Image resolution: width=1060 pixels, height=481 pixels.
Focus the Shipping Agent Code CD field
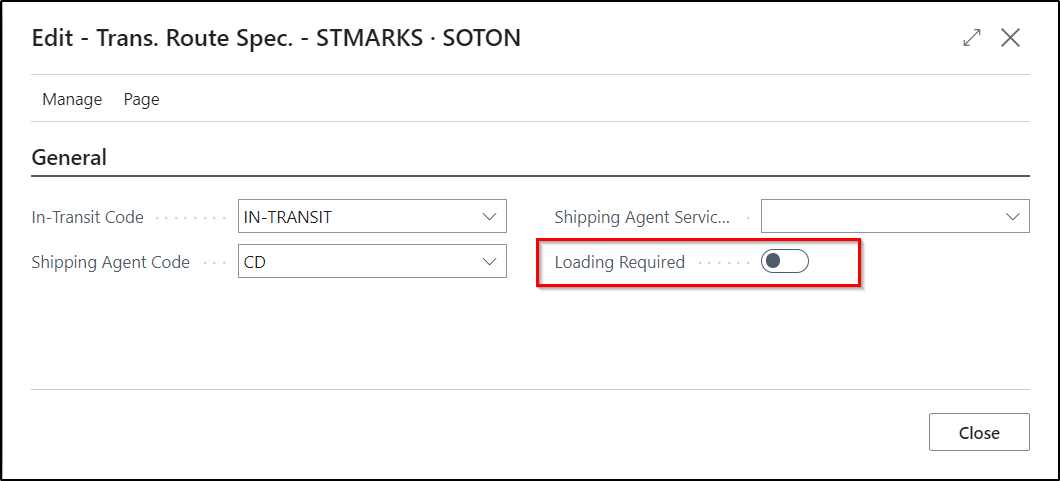click(372, 262)
